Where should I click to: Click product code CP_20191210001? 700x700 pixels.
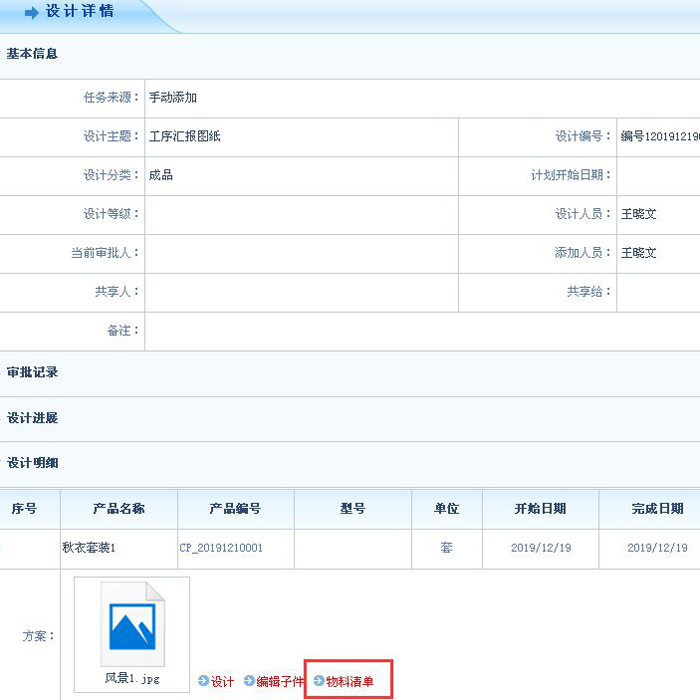click(x=221, y=548)
